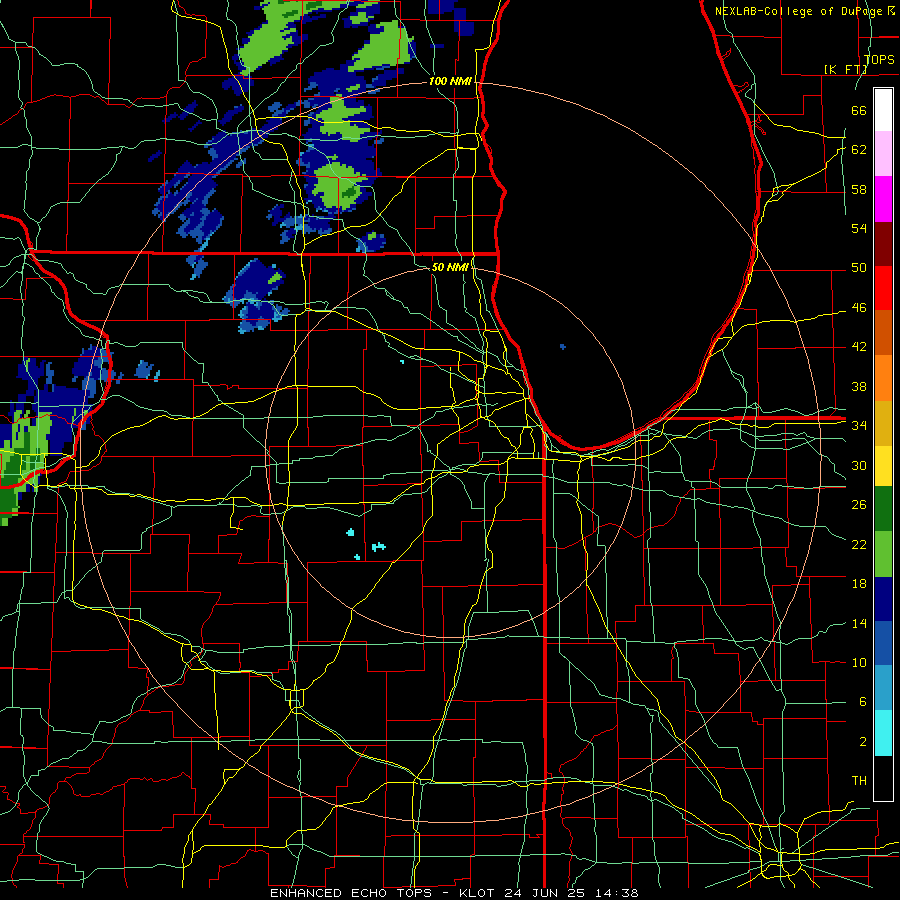The image size is (900, 900).
Task: Click the '42' legend value
Action: [859, 347]
